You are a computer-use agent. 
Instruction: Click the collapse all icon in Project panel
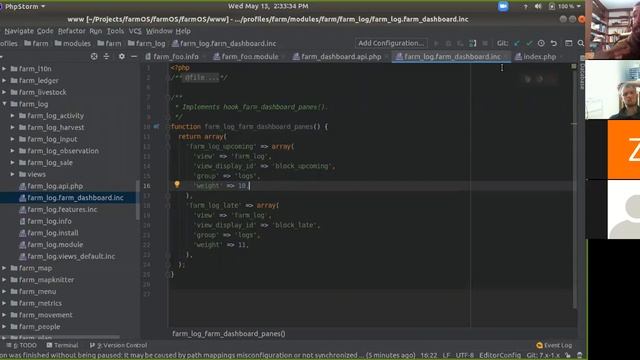pos(107,56)
